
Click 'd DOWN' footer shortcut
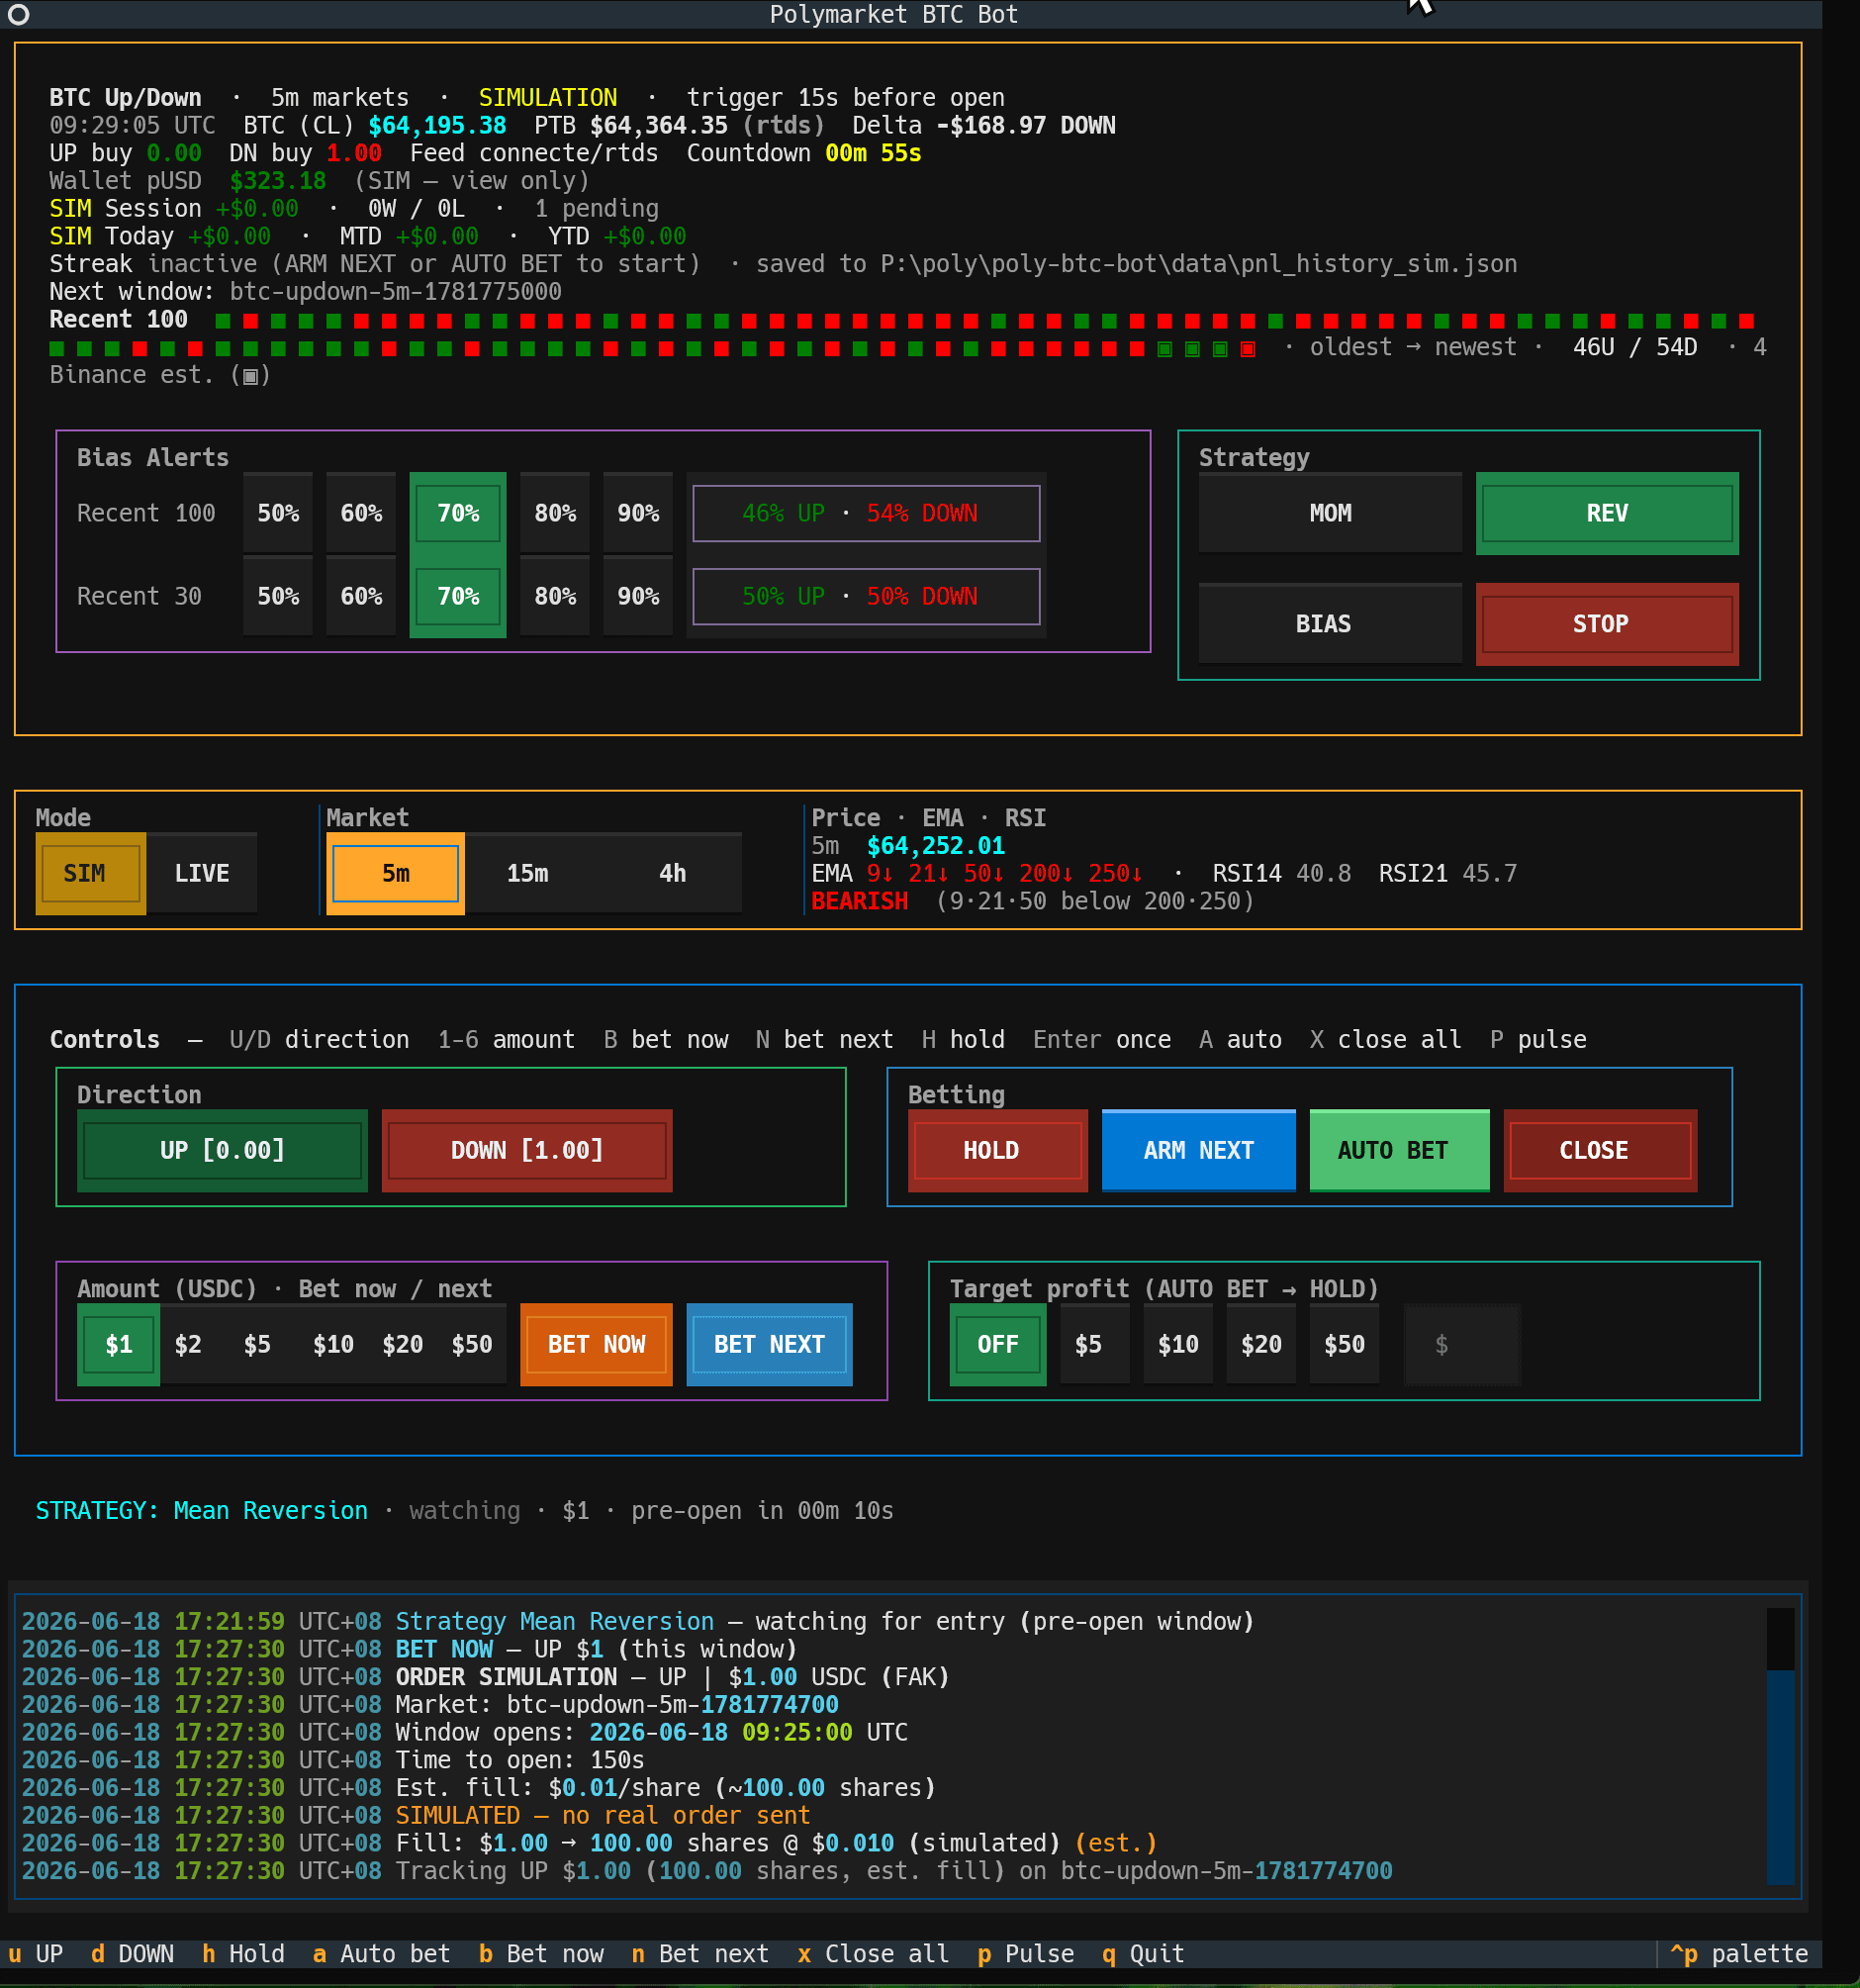pyautogui.click(x=132, y=1953)
